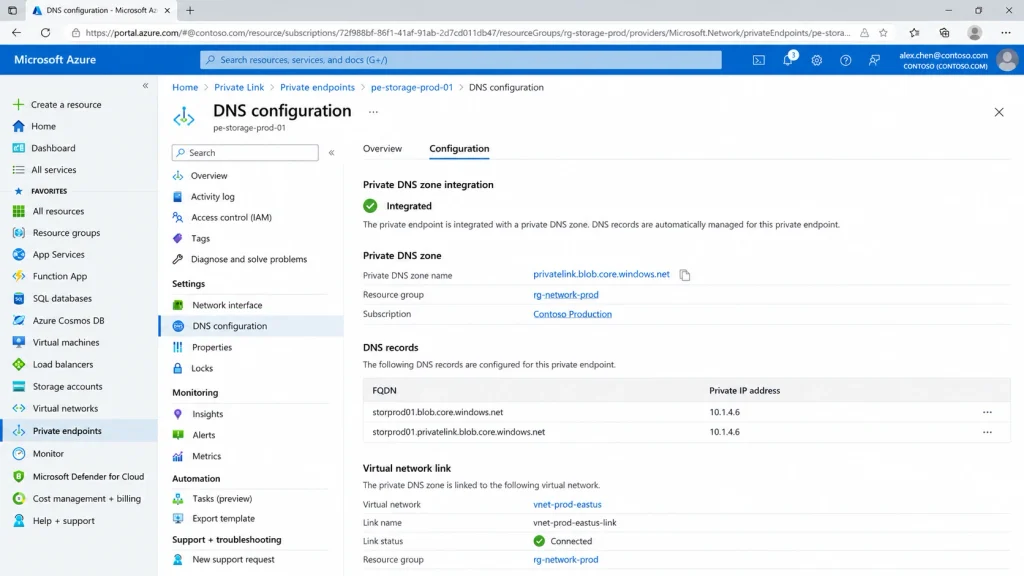Click Function App lightning icon
1024x576 pixels.
[x=18, y=276]
